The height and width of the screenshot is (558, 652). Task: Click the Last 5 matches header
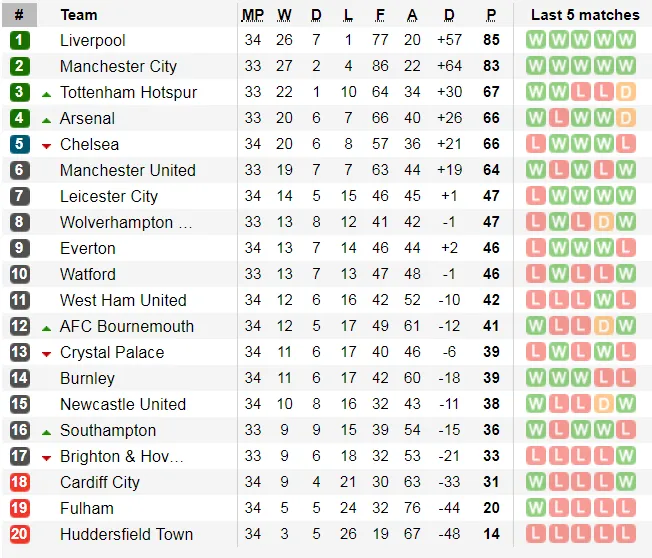click(x=584, y=15)
